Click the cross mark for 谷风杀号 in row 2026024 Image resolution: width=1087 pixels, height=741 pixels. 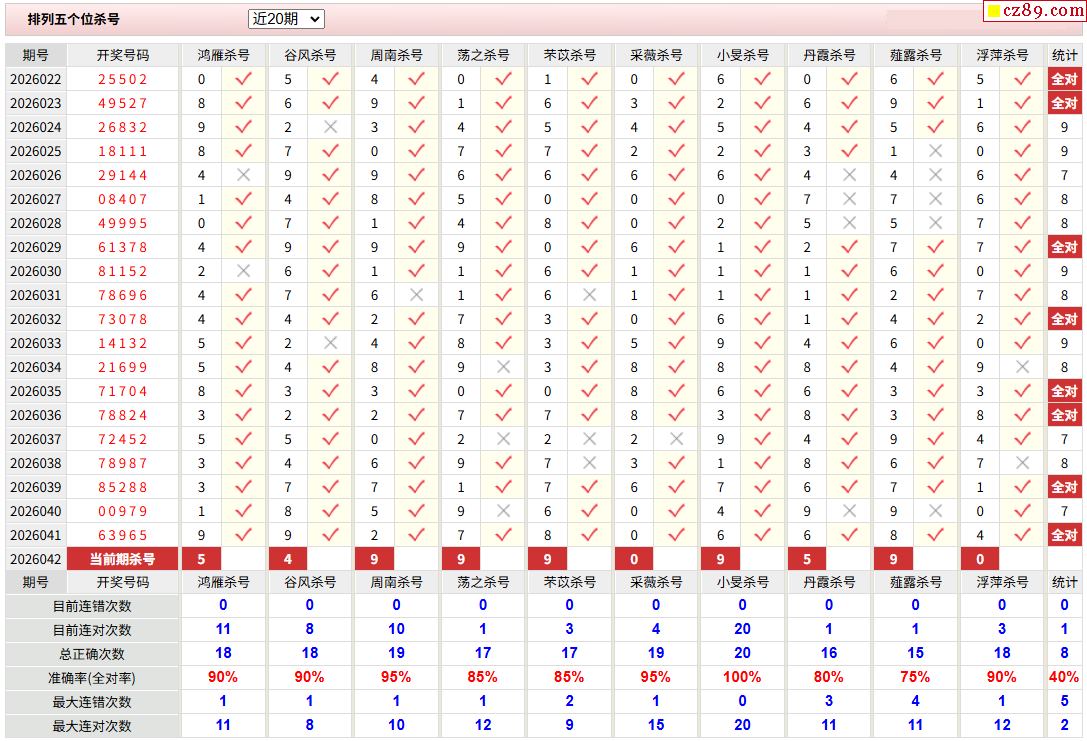[x=330, y=127]
